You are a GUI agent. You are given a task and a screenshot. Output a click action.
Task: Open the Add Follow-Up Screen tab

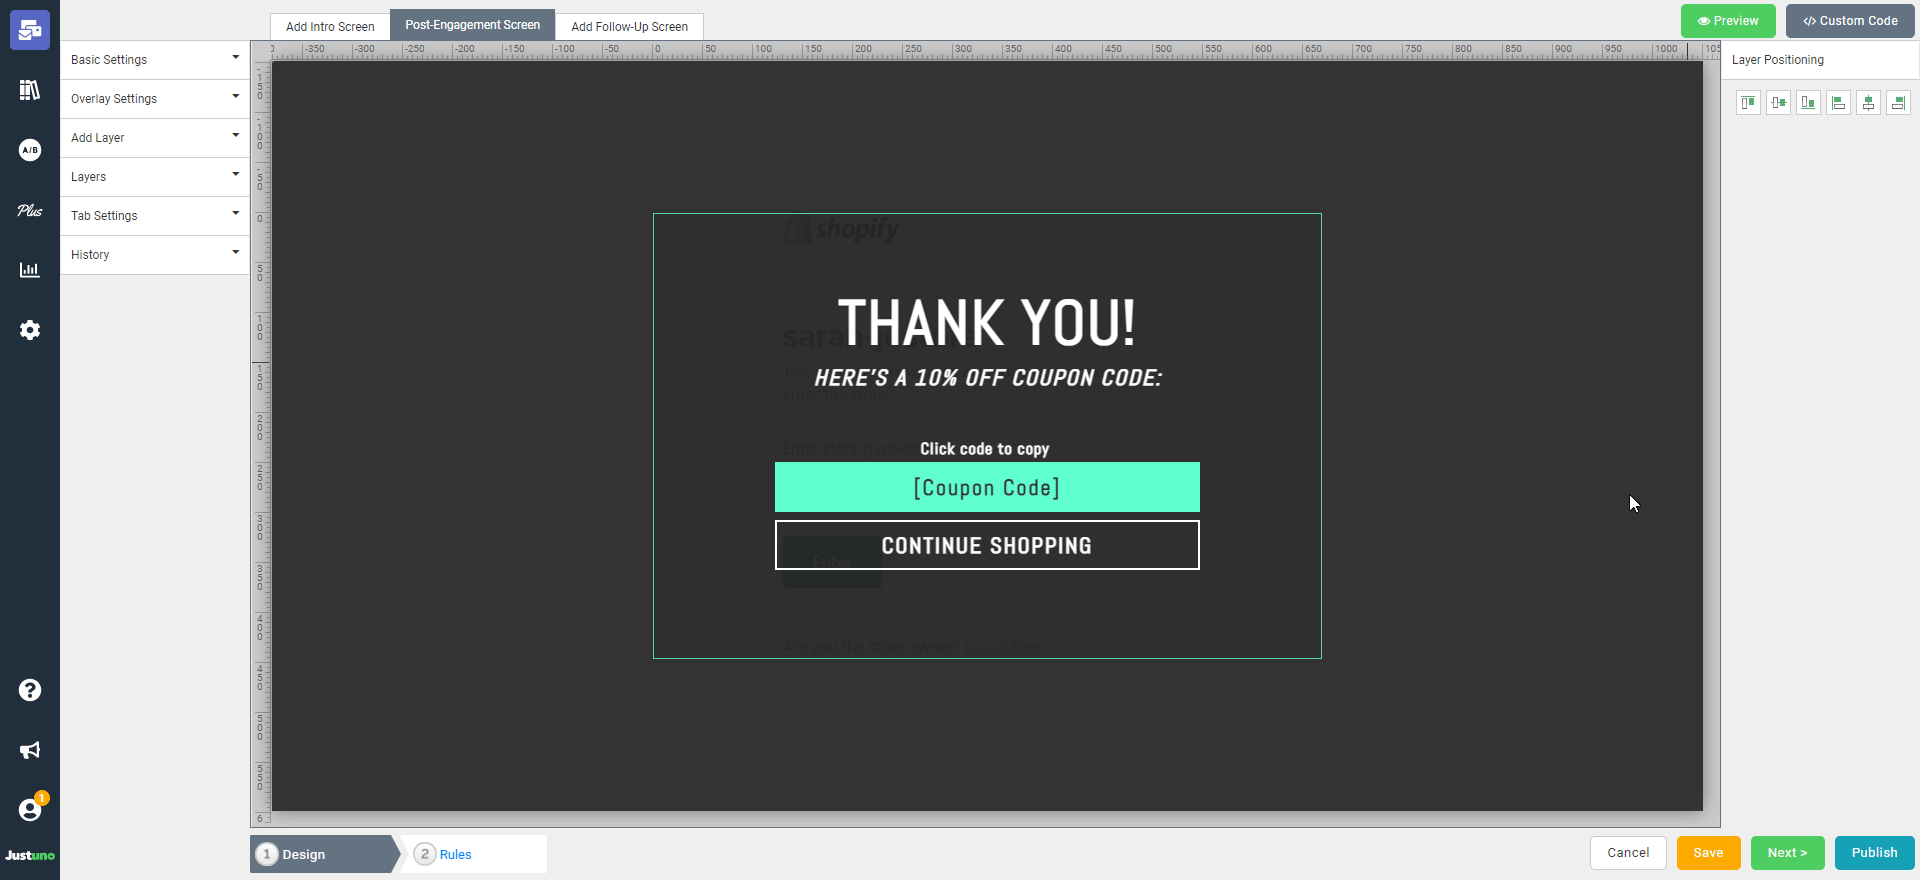[x=629, y=27]
